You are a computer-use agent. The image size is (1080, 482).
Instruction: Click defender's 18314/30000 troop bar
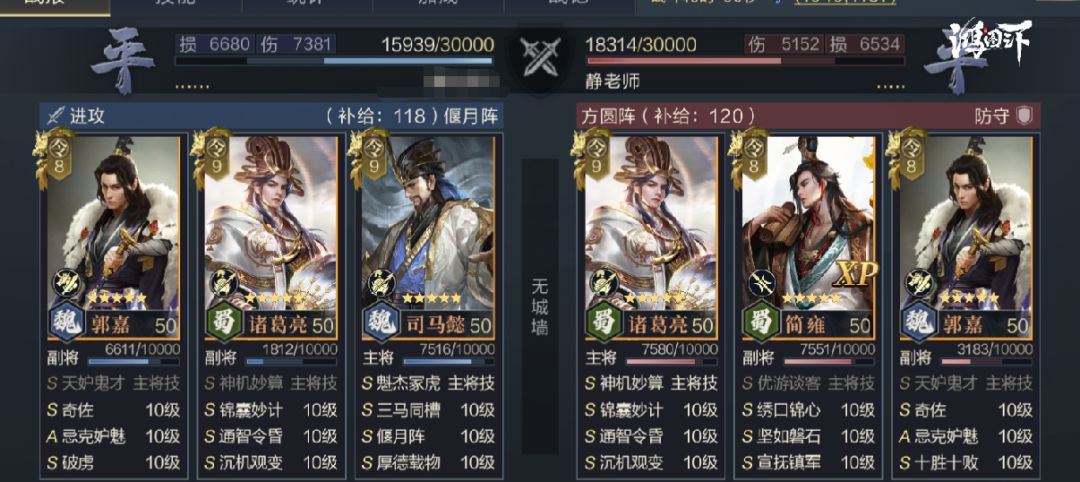[x=745, y=61]
